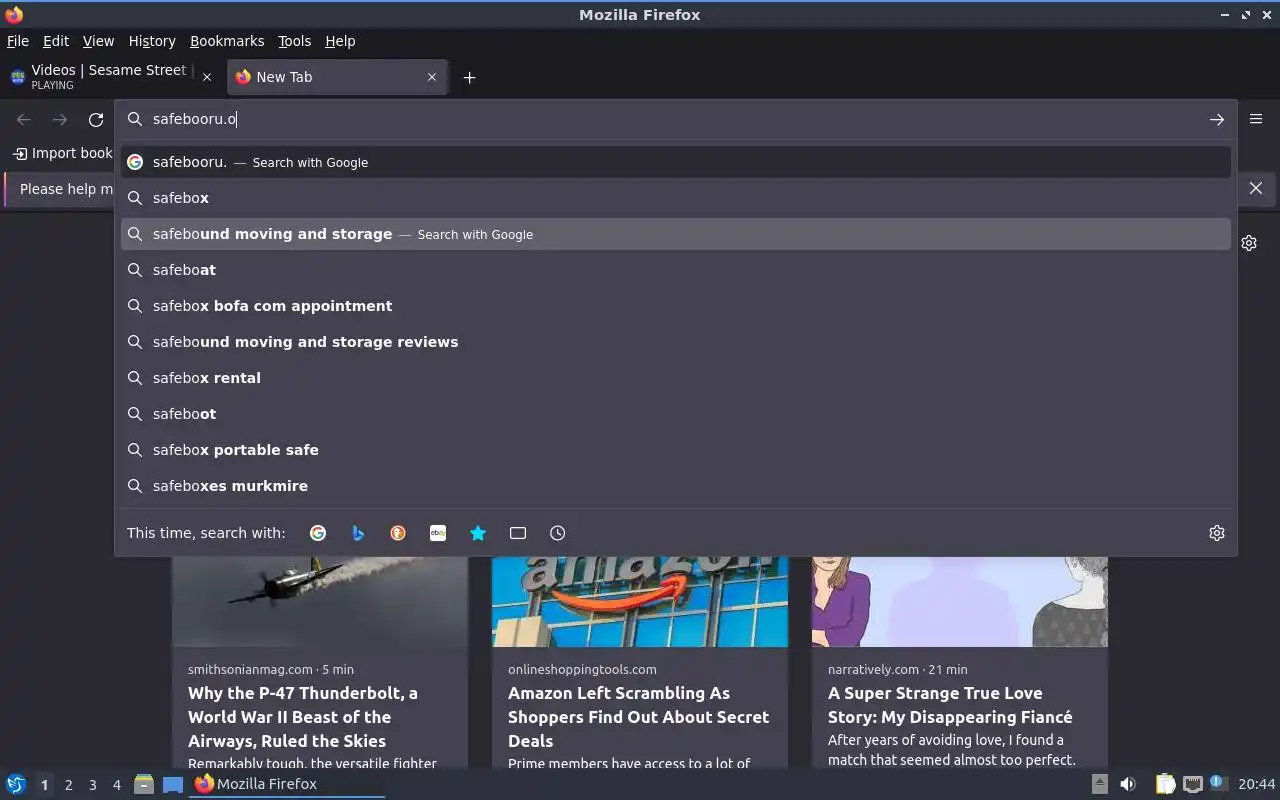The image size is (1280, 800).
Task: Click the Amazon building thumbnail image
Action: [640, 602]
